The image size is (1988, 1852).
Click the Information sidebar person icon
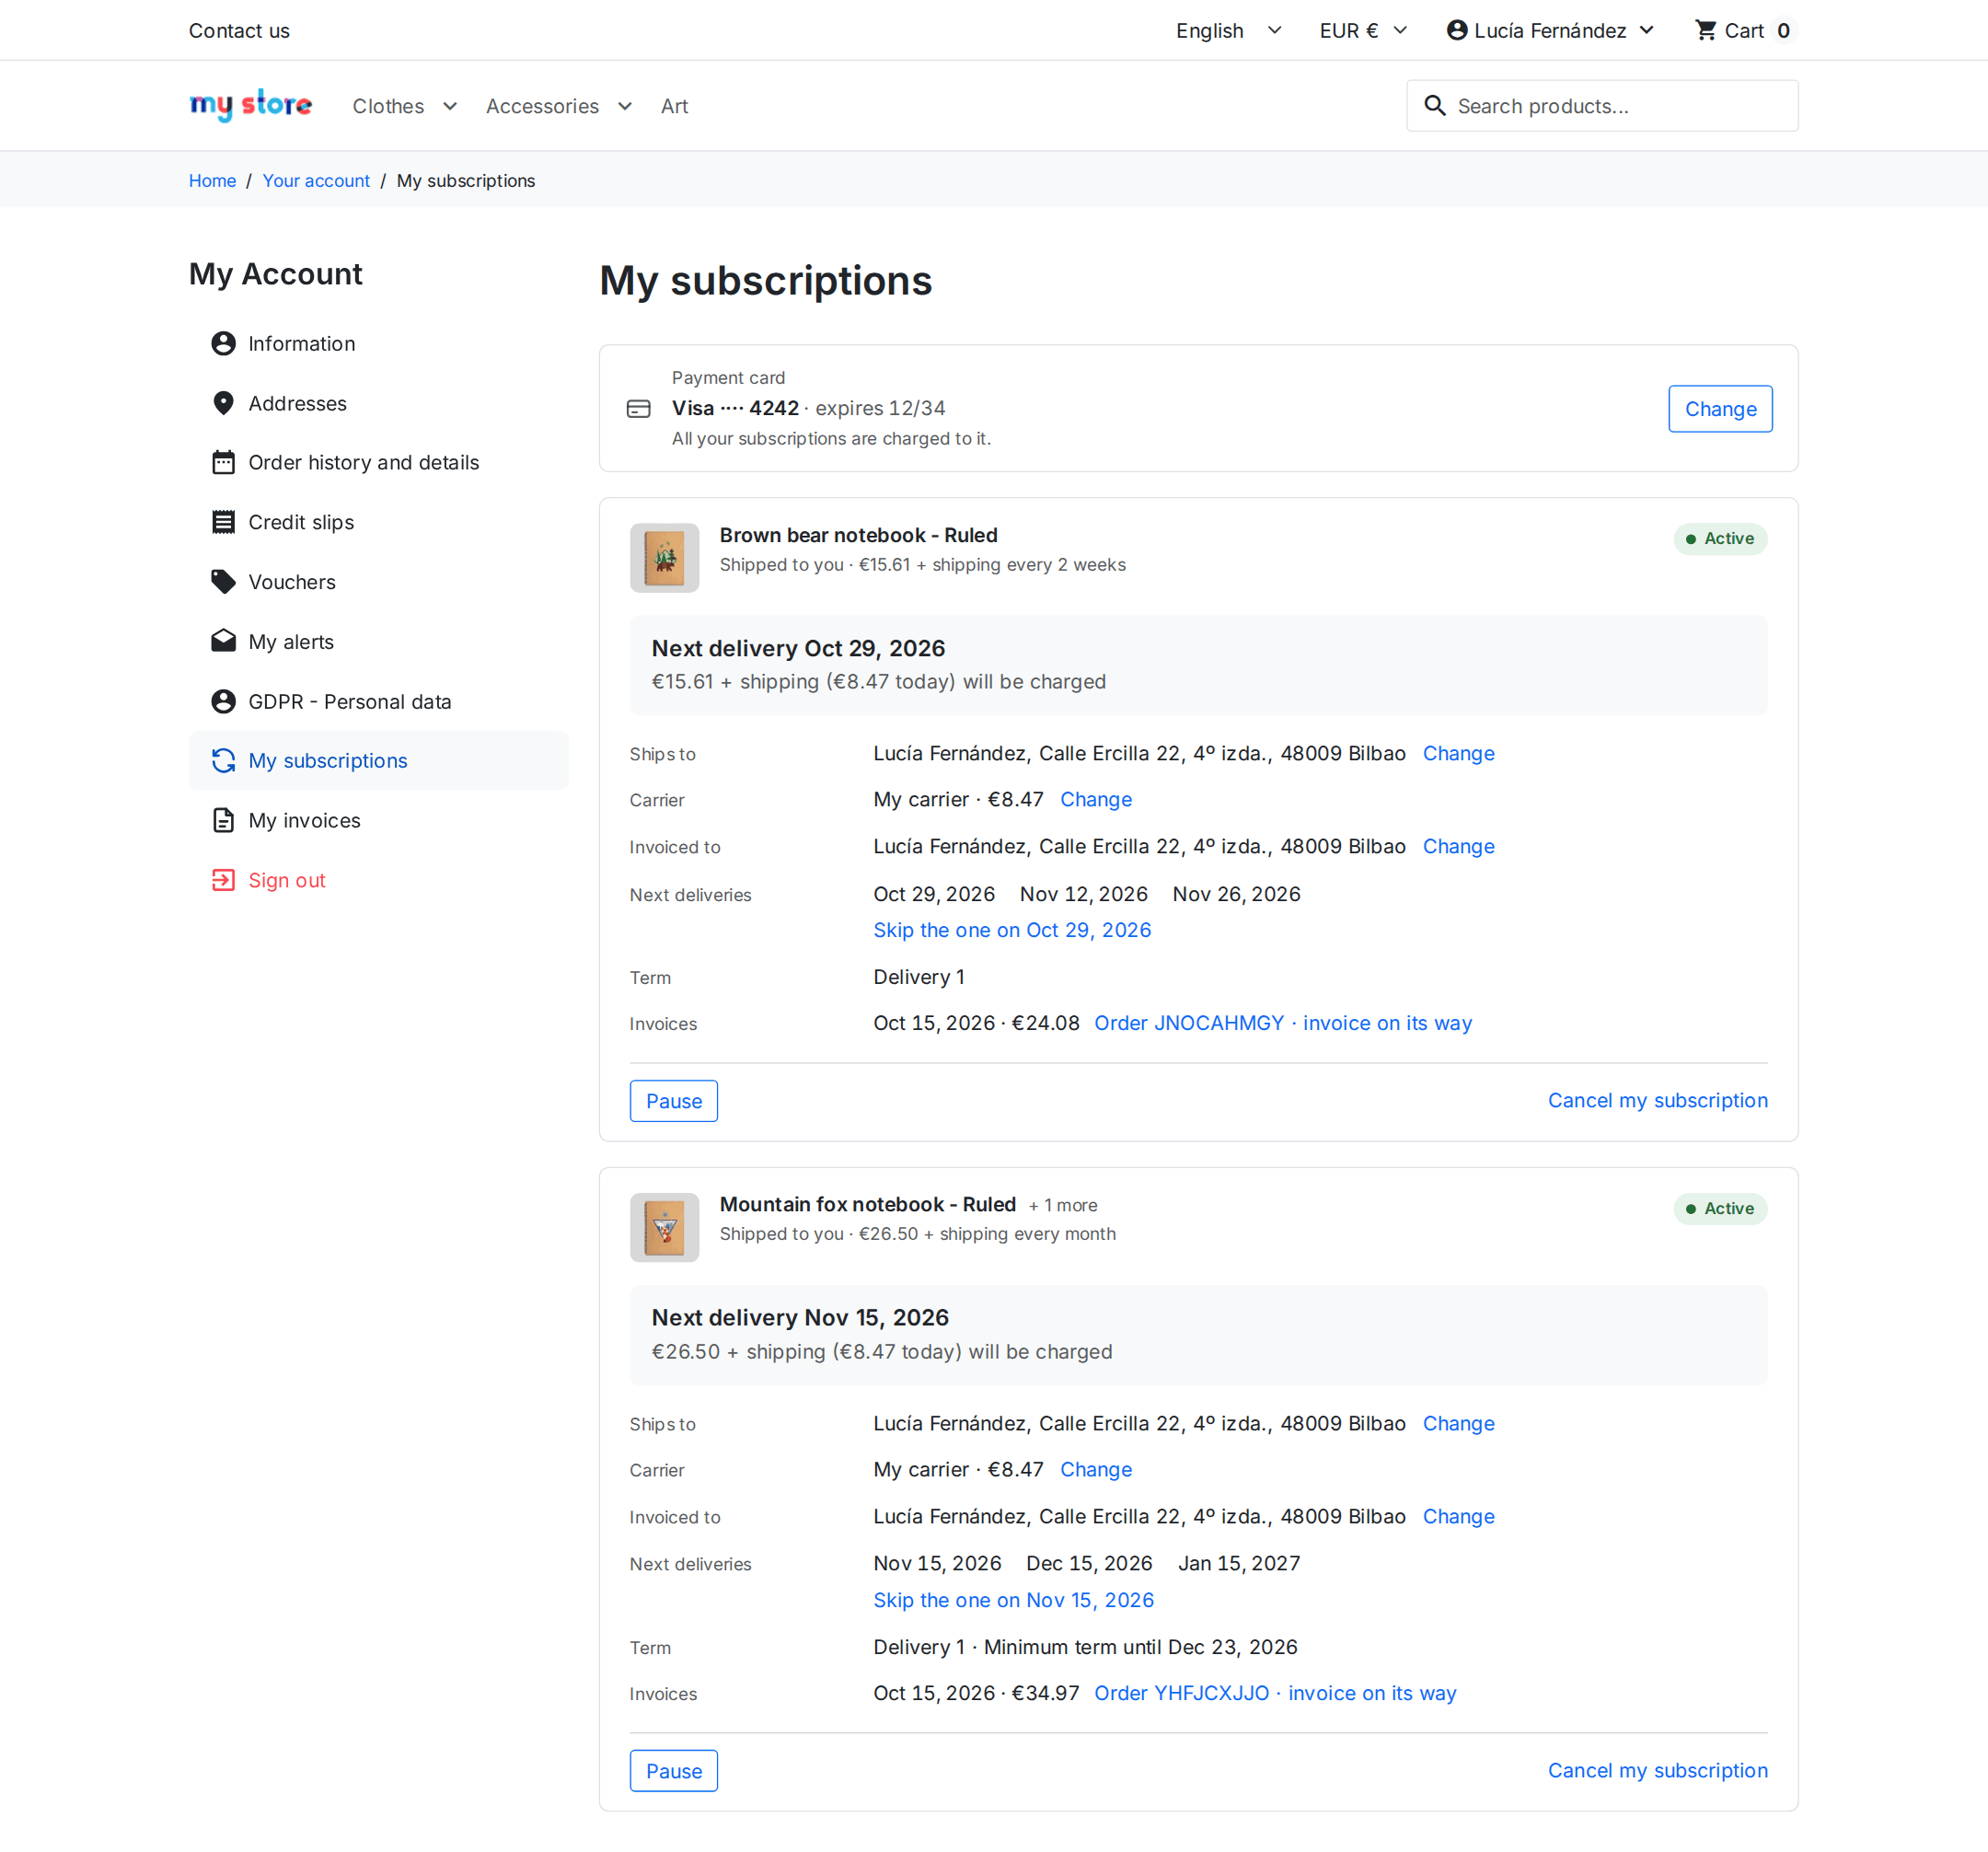(223, 343)
